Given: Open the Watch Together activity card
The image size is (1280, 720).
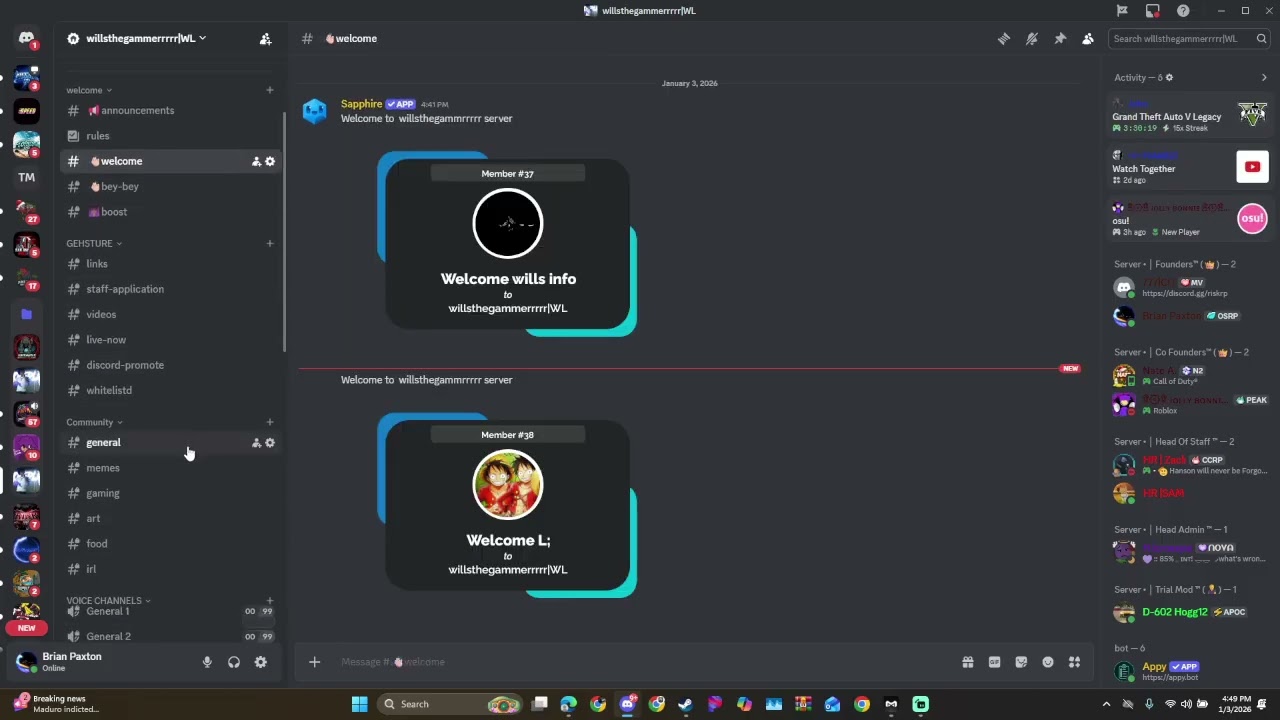Looking at the screenshot, I should click(1189, 167).
